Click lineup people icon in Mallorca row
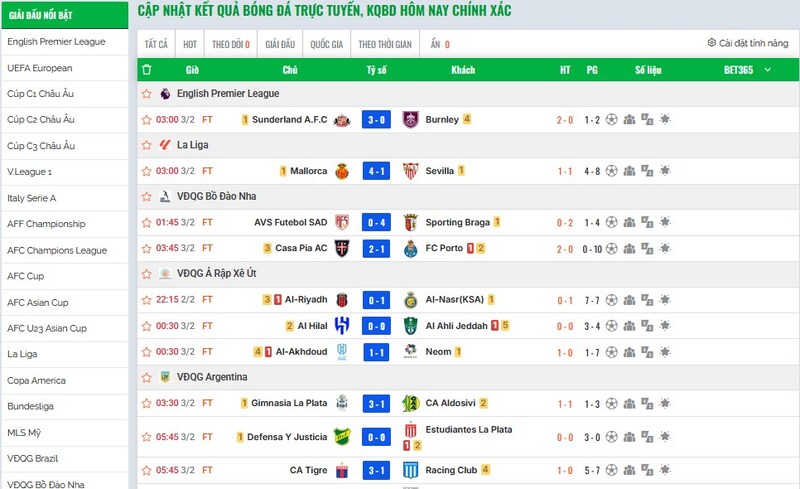Viewport: 800px width, 489px height. pyautogui.click(x=629, y=171)
